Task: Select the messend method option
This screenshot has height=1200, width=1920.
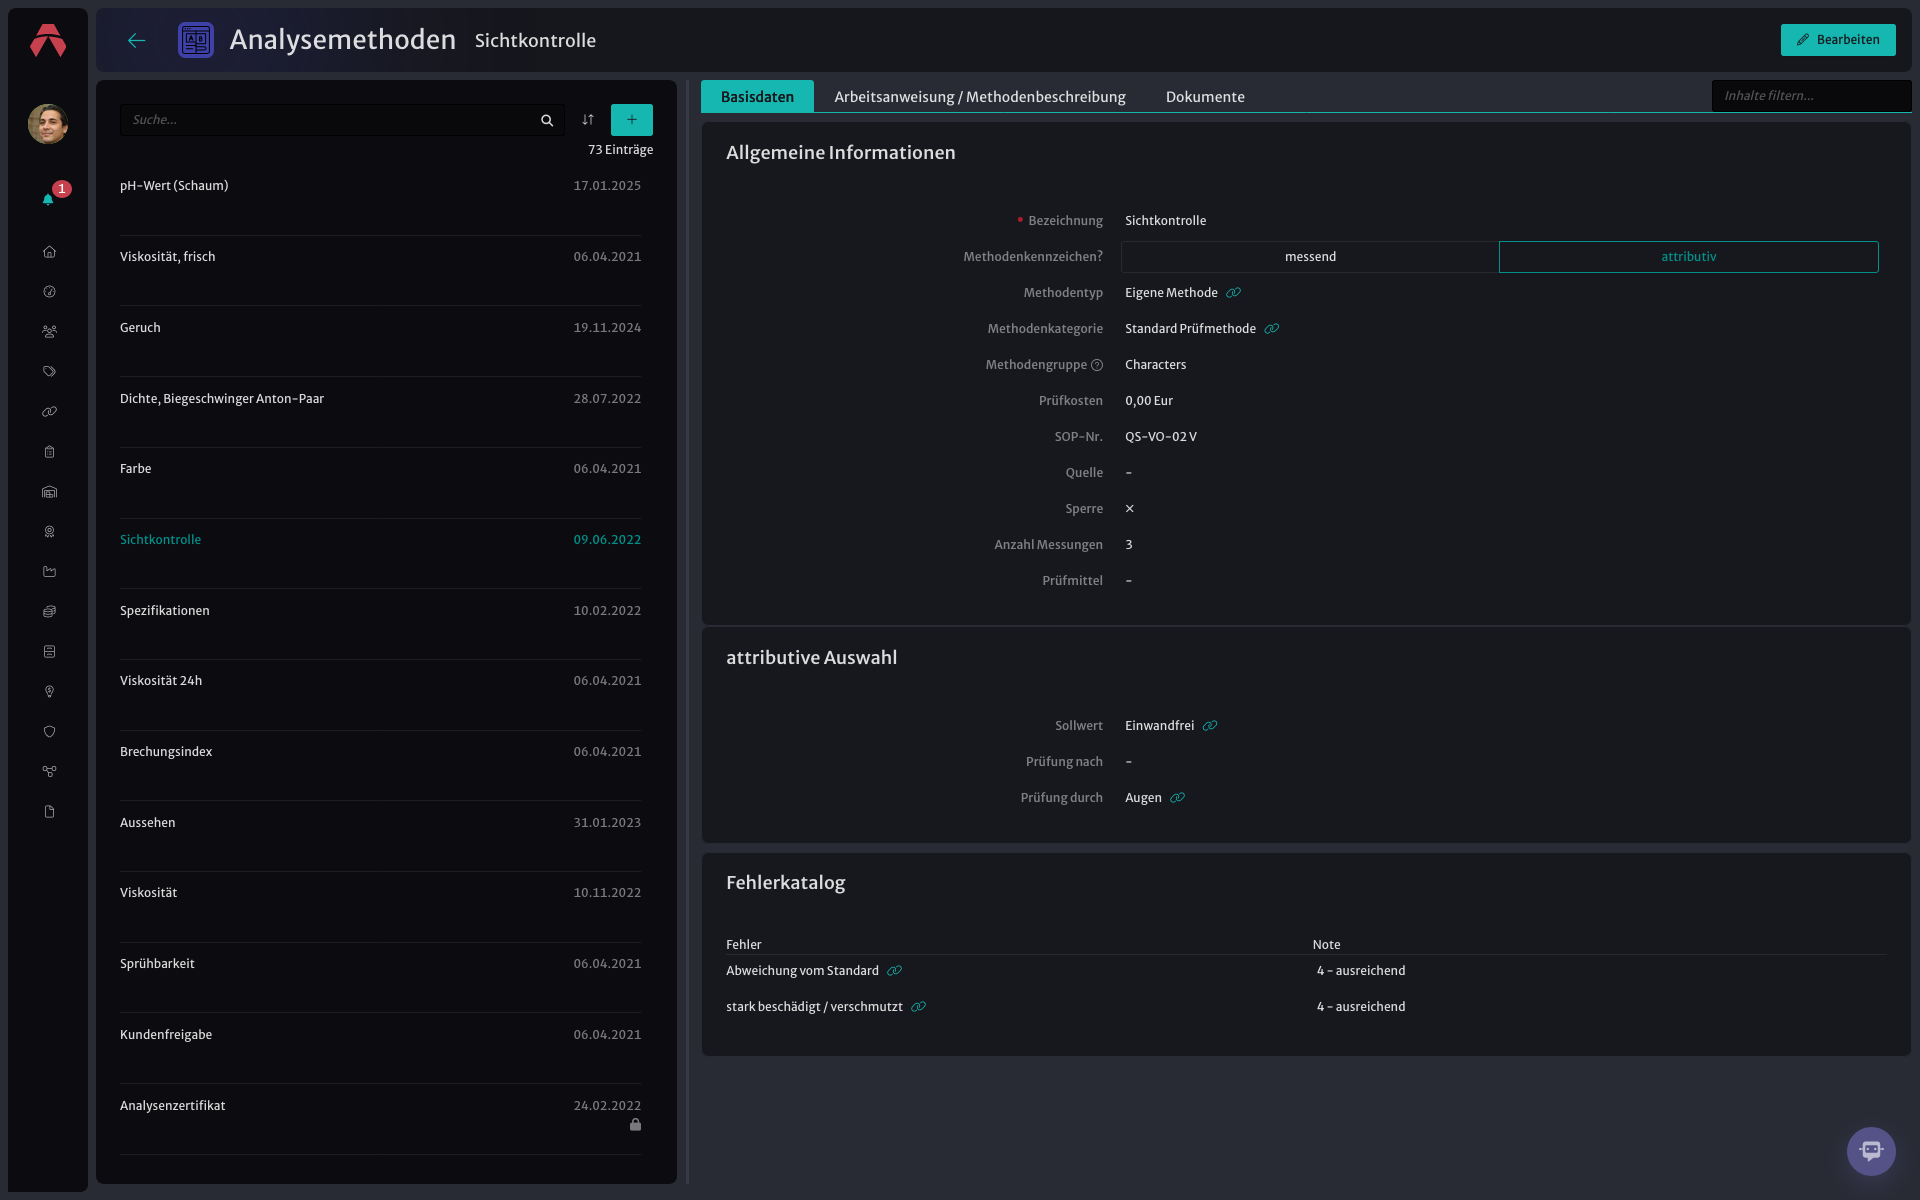Action: coord(1310,257)
